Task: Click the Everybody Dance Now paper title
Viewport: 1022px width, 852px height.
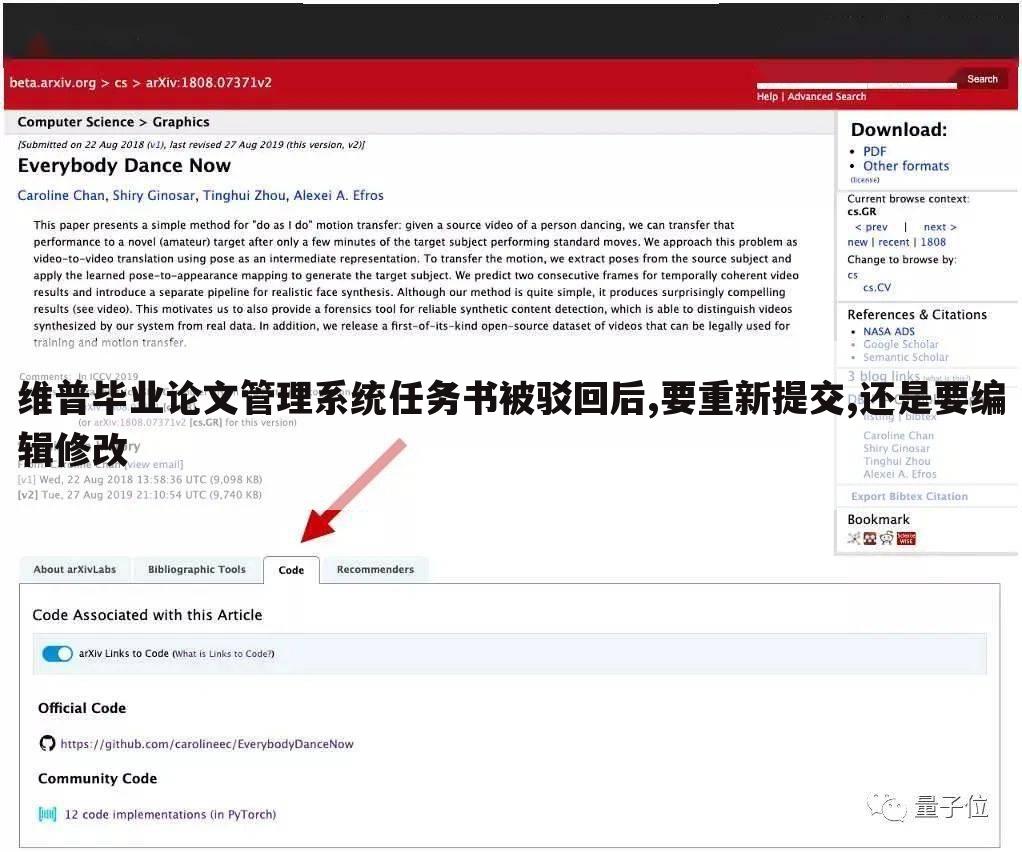Action: pos(124,166)
